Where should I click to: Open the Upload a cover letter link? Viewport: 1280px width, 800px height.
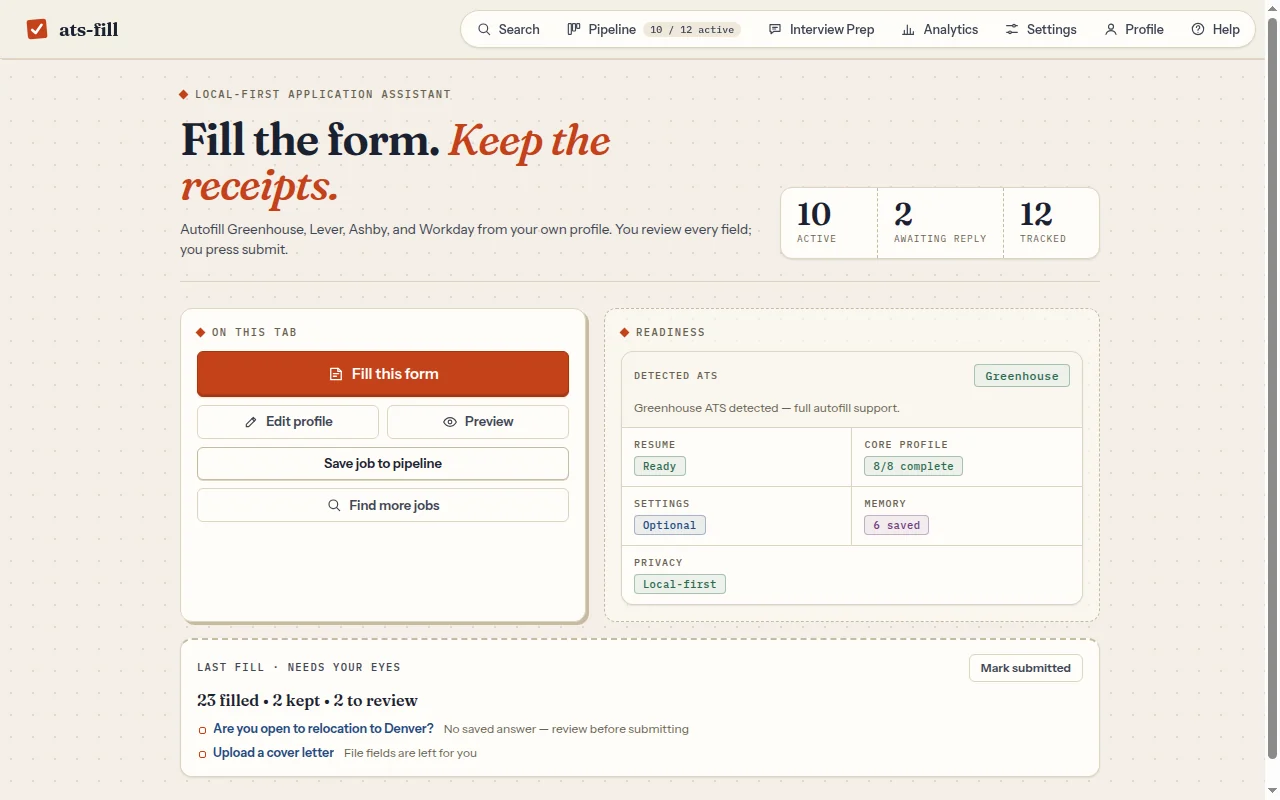273,753
